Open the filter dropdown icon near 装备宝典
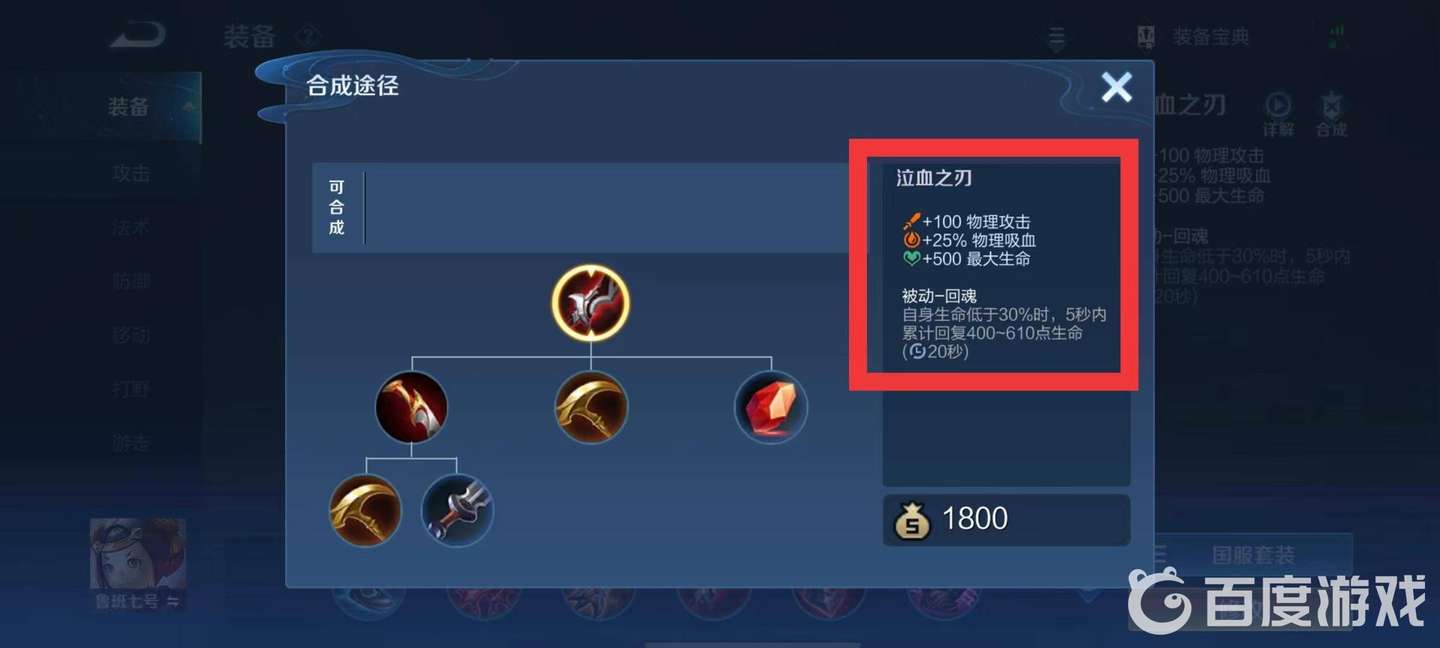 coord(1056,38)
